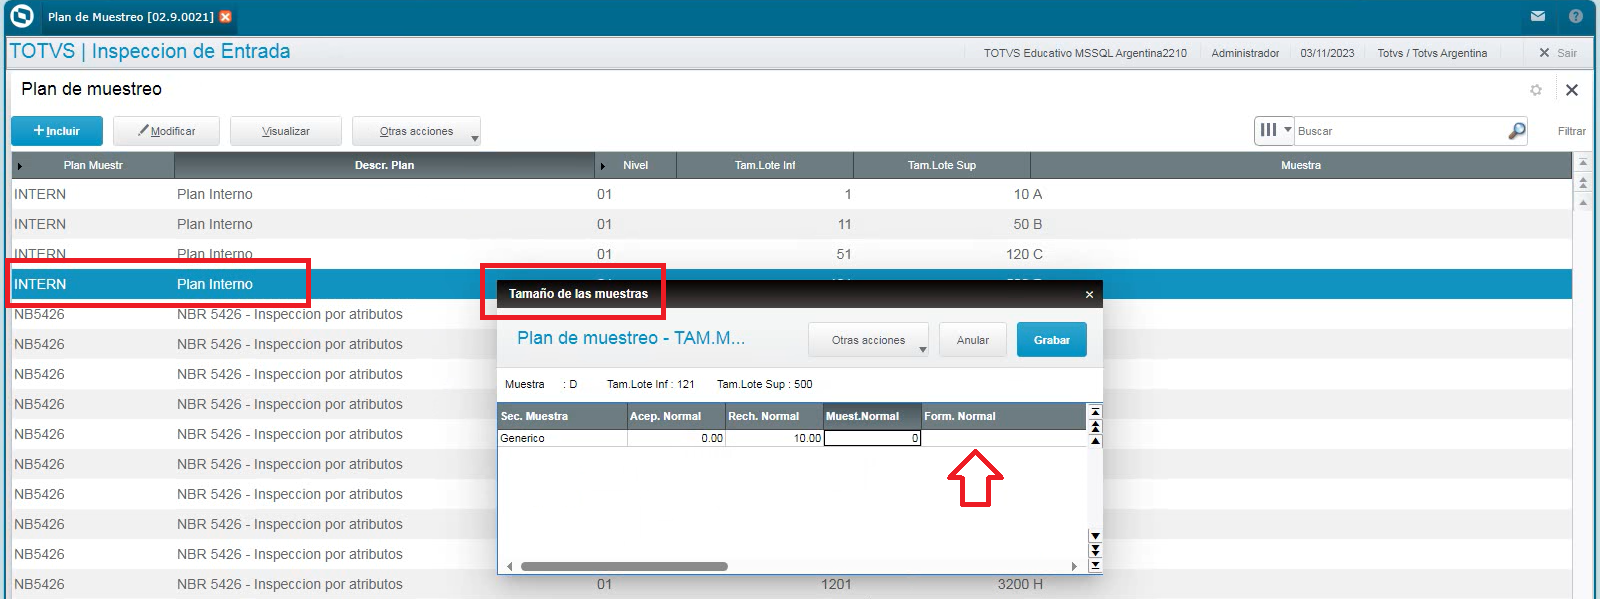1600x599 pixels.
Task: Jump to first row in dialog grid
Action: (1095, 411)
